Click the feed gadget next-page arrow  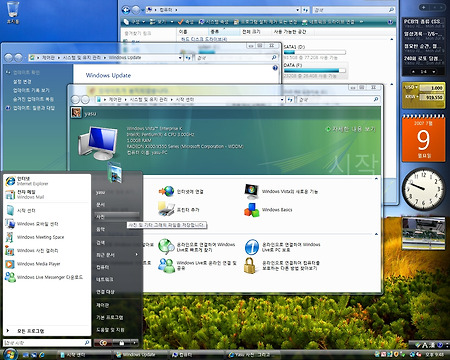pos(433,72)
